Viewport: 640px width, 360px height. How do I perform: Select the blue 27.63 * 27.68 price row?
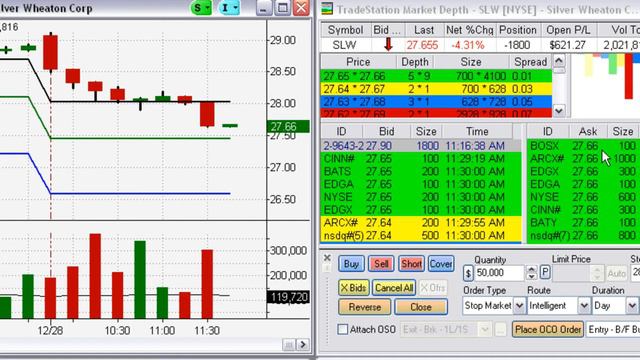pos(436,102)
